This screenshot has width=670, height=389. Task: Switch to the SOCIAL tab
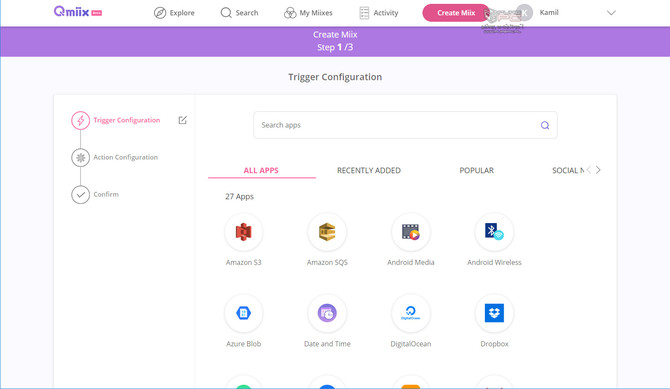[568, 170]
